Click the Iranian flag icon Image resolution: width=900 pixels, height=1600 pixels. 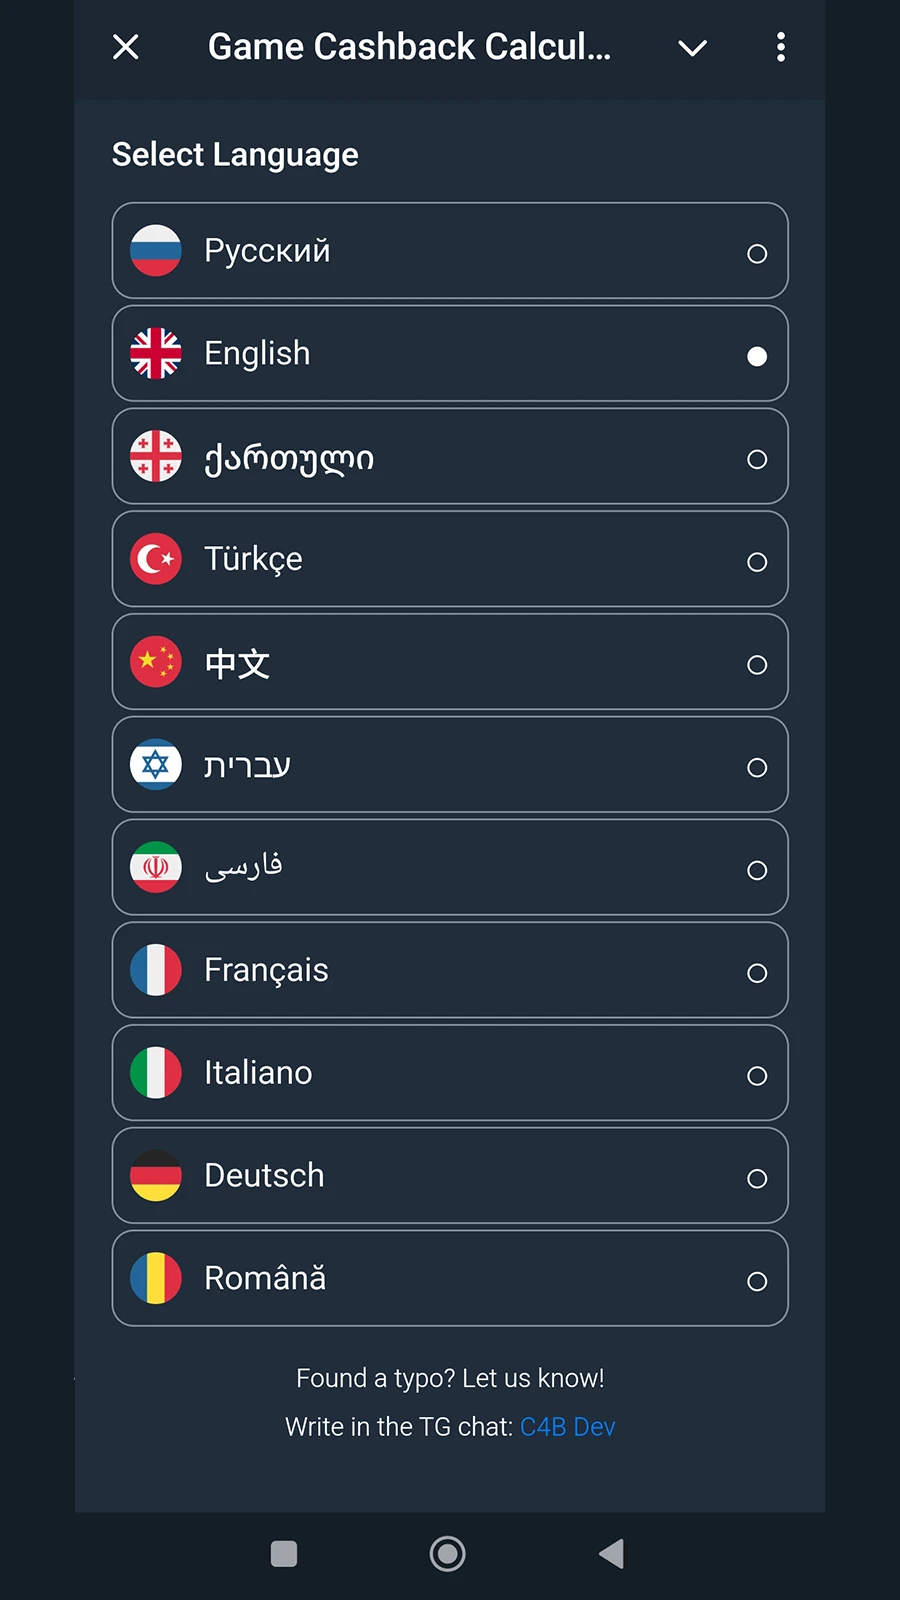click(156, 868)
